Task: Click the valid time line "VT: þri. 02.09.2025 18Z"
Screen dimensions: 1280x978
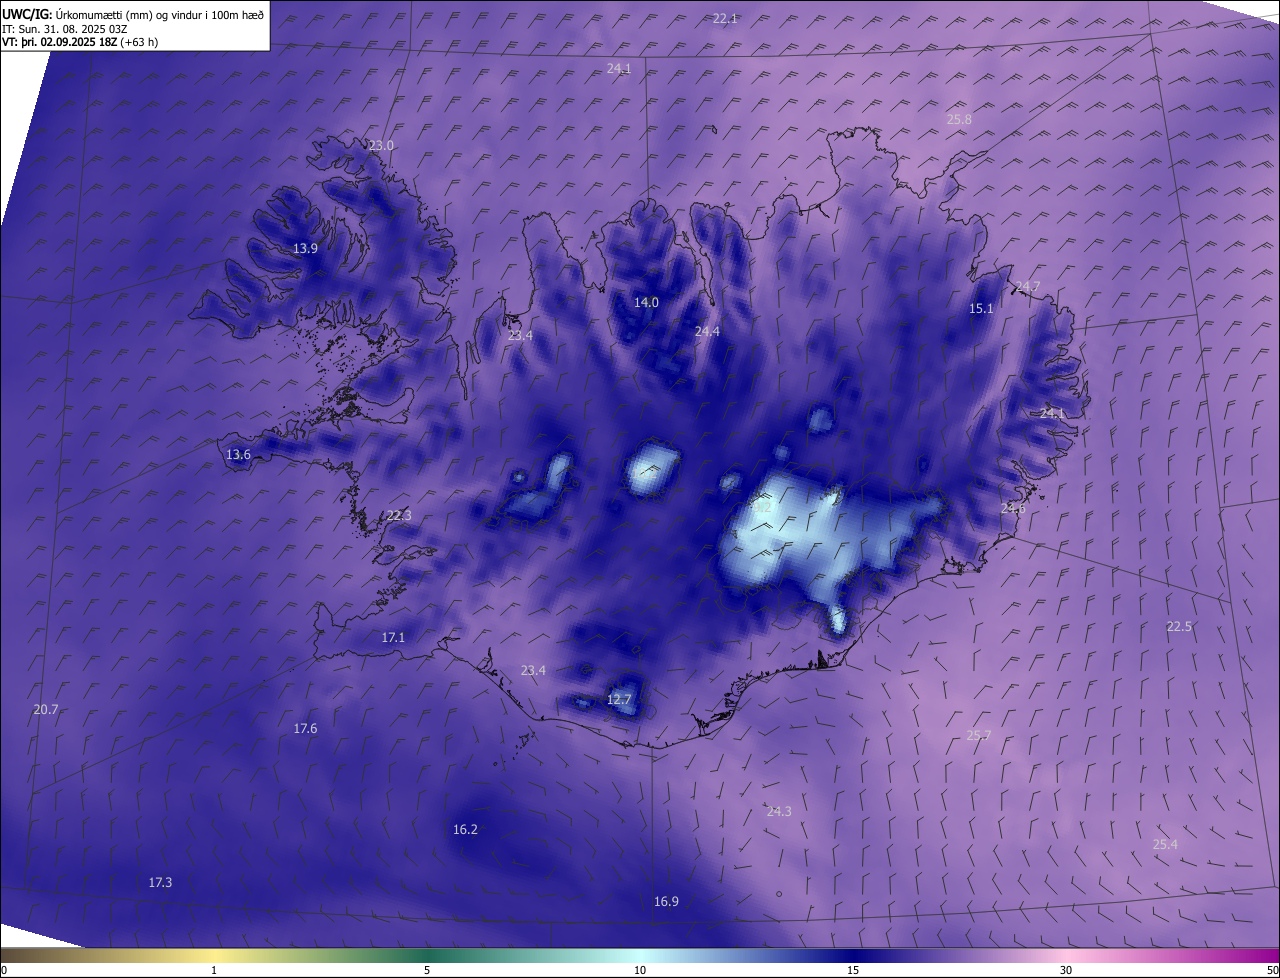Action: [59, 42]
